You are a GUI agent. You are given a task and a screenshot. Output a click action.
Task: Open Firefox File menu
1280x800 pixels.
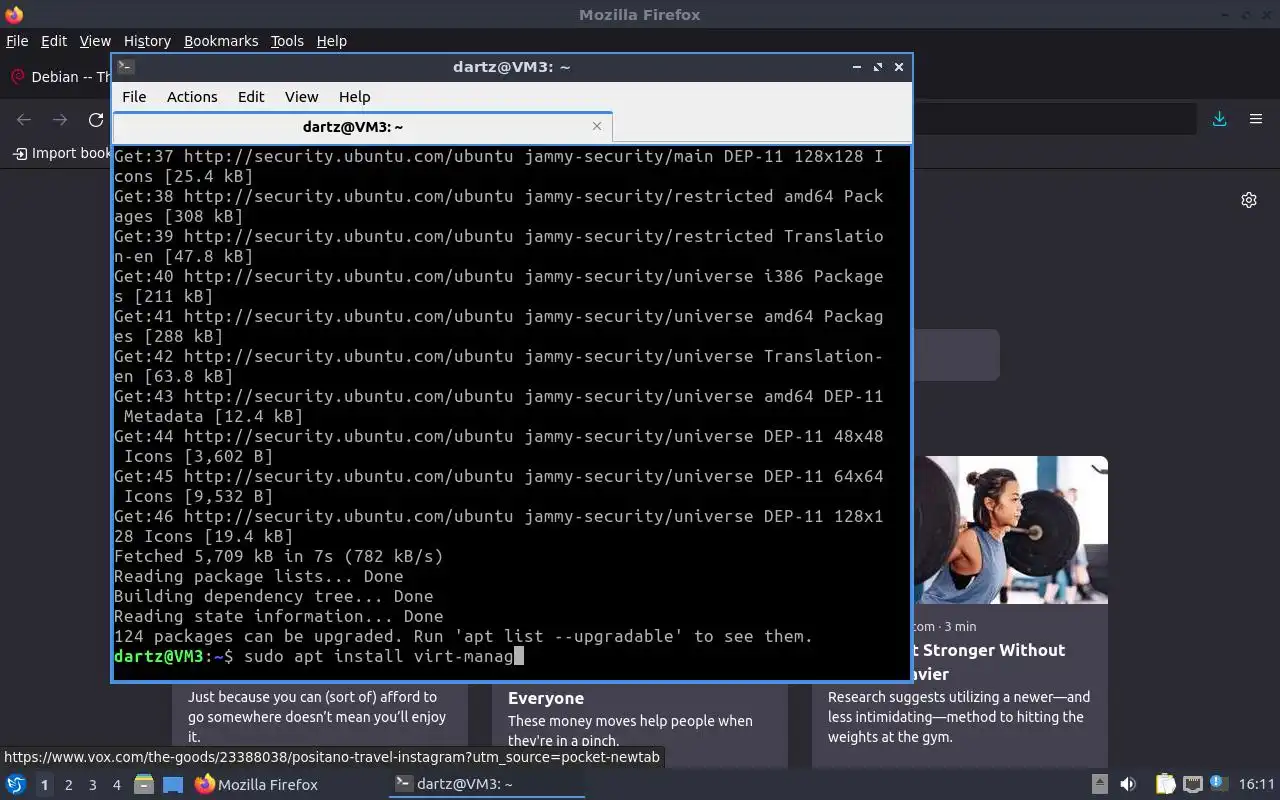click(x=17, y=41)
